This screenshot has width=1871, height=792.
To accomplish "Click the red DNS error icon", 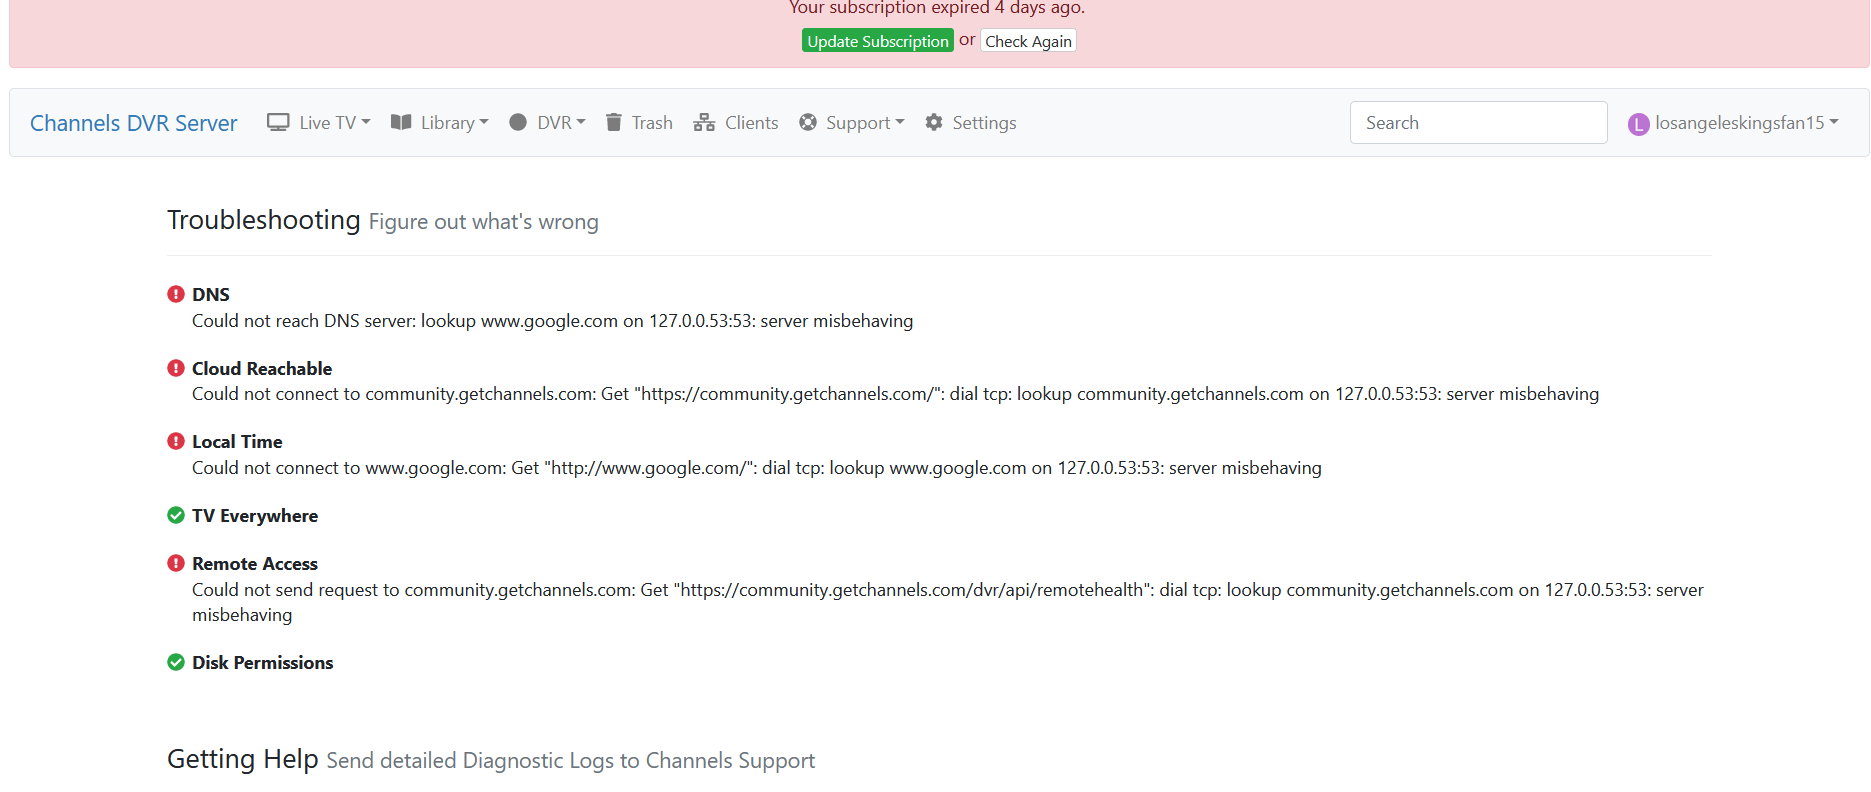I will point(176,294).
